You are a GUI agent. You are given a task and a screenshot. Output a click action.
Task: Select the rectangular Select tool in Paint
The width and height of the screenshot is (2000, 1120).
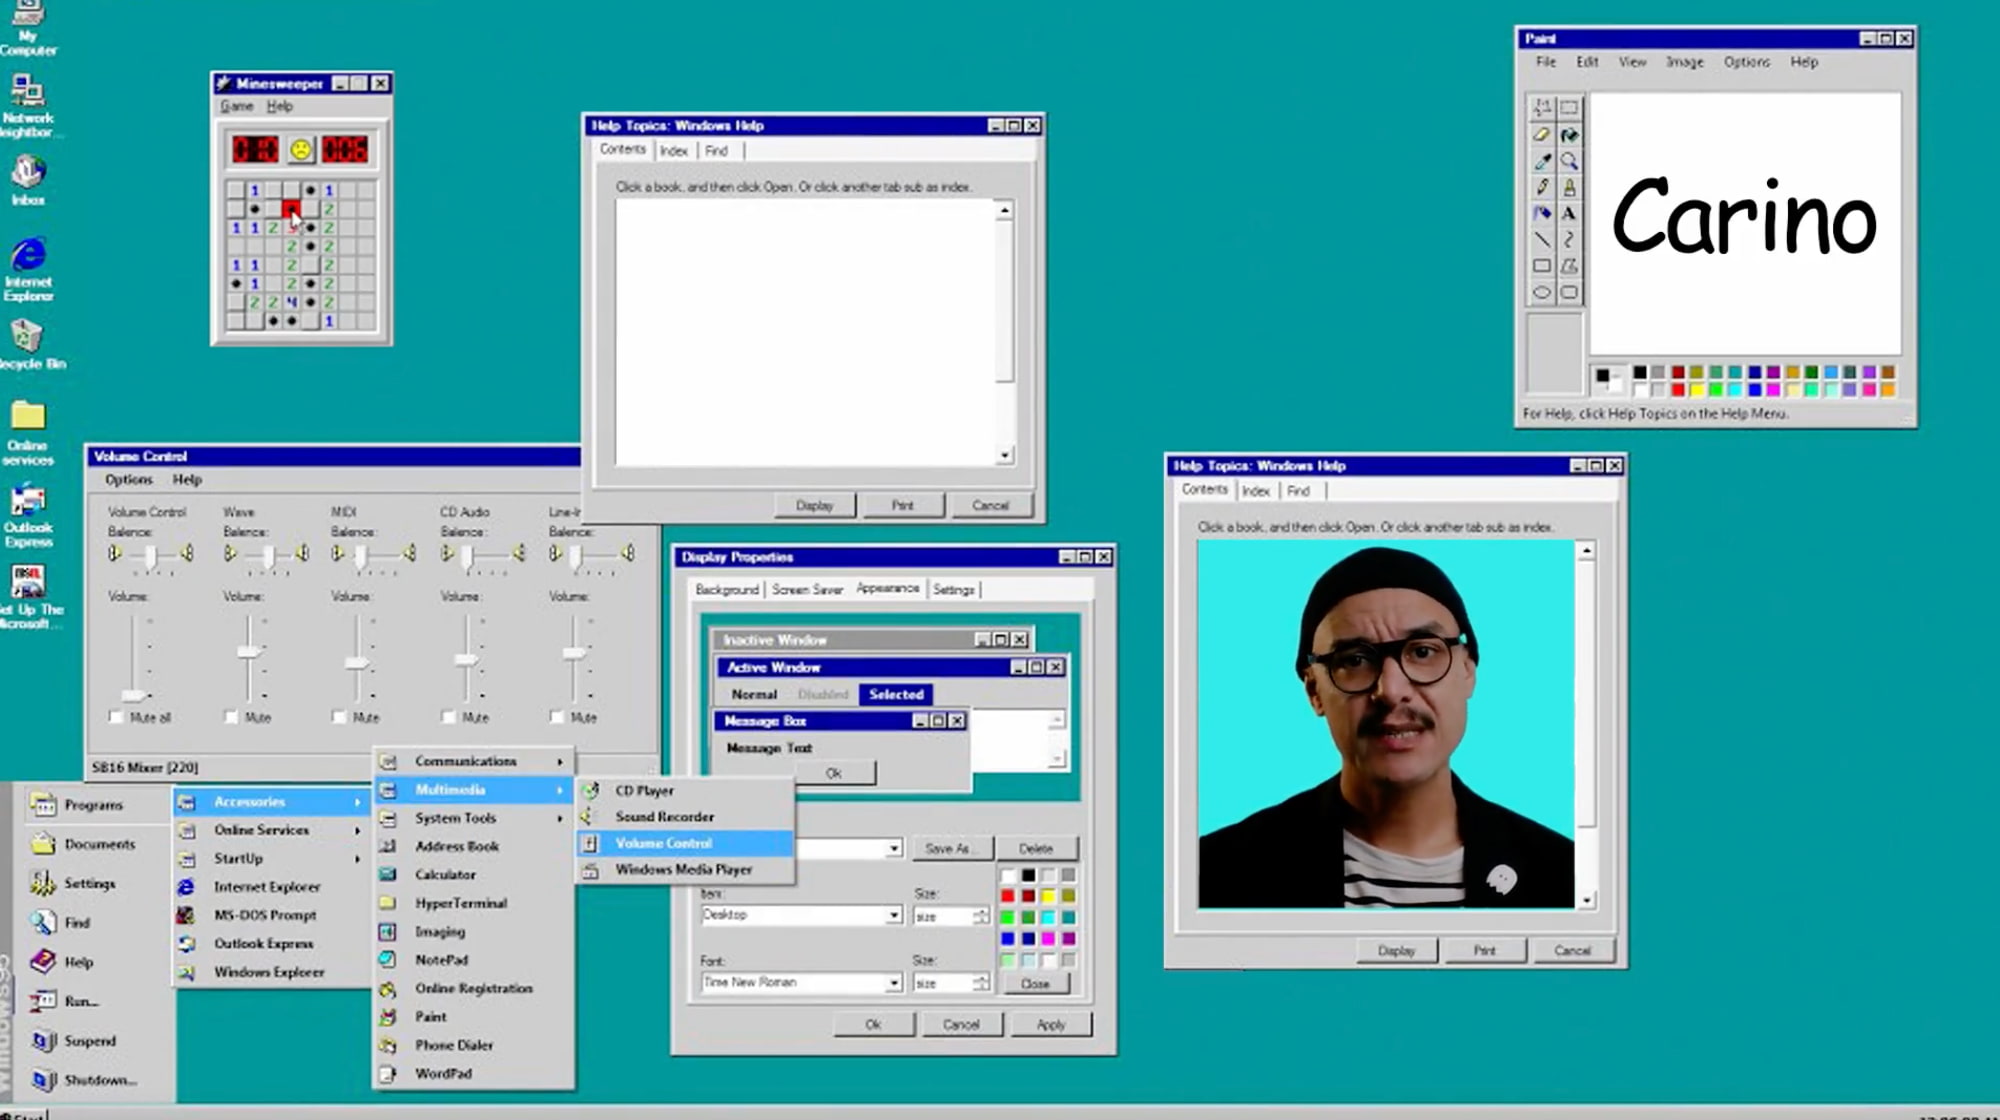1569,108
